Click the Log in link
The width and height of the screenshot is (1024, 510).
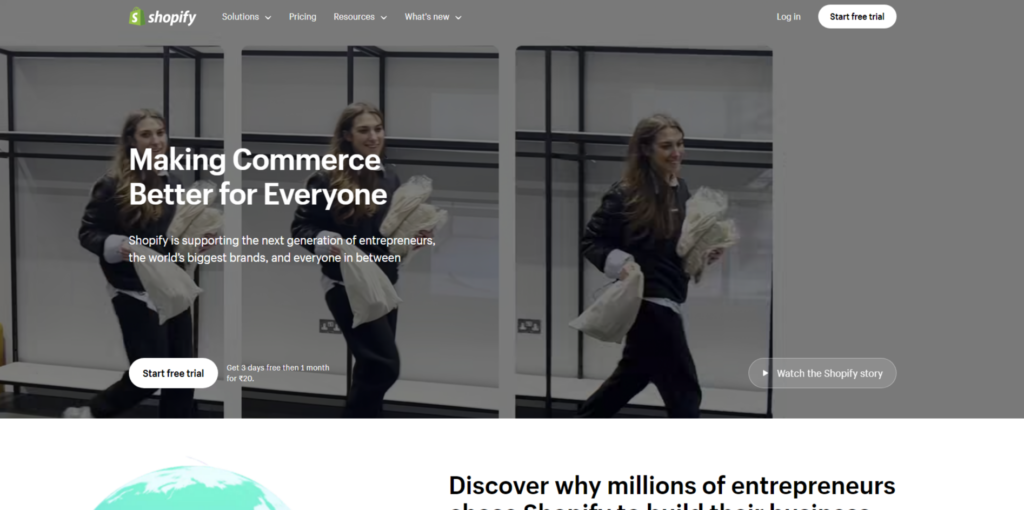pos(788,17)
